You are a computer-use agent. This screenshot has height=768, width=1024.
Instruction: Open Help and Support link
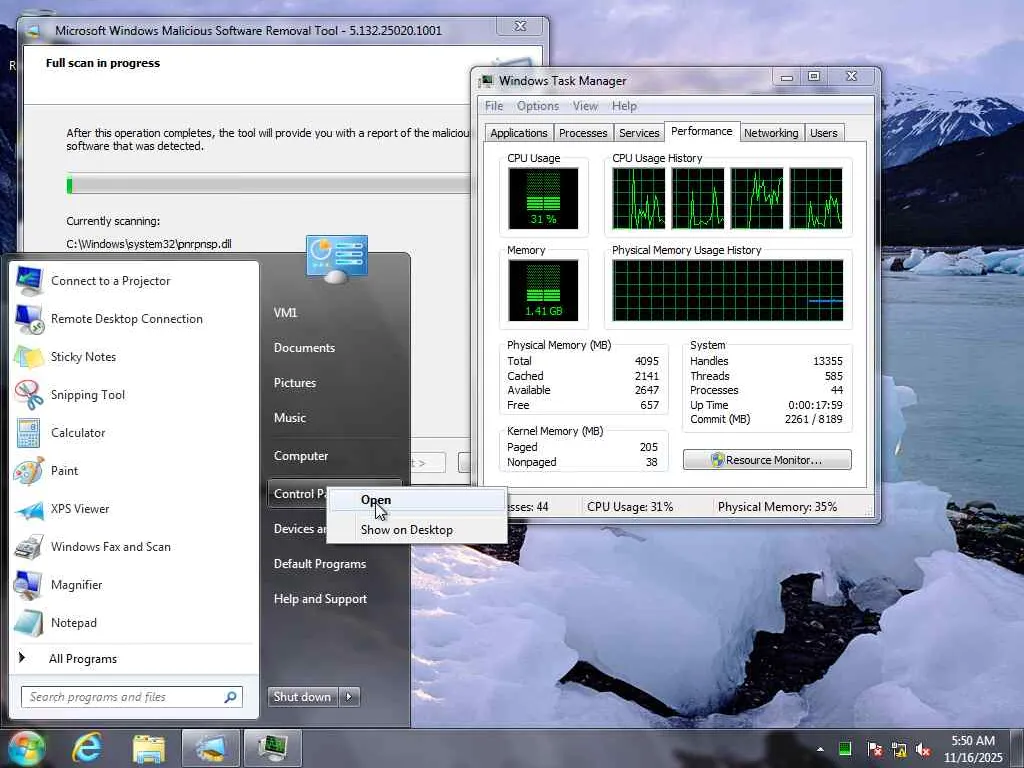coord(320,599)
